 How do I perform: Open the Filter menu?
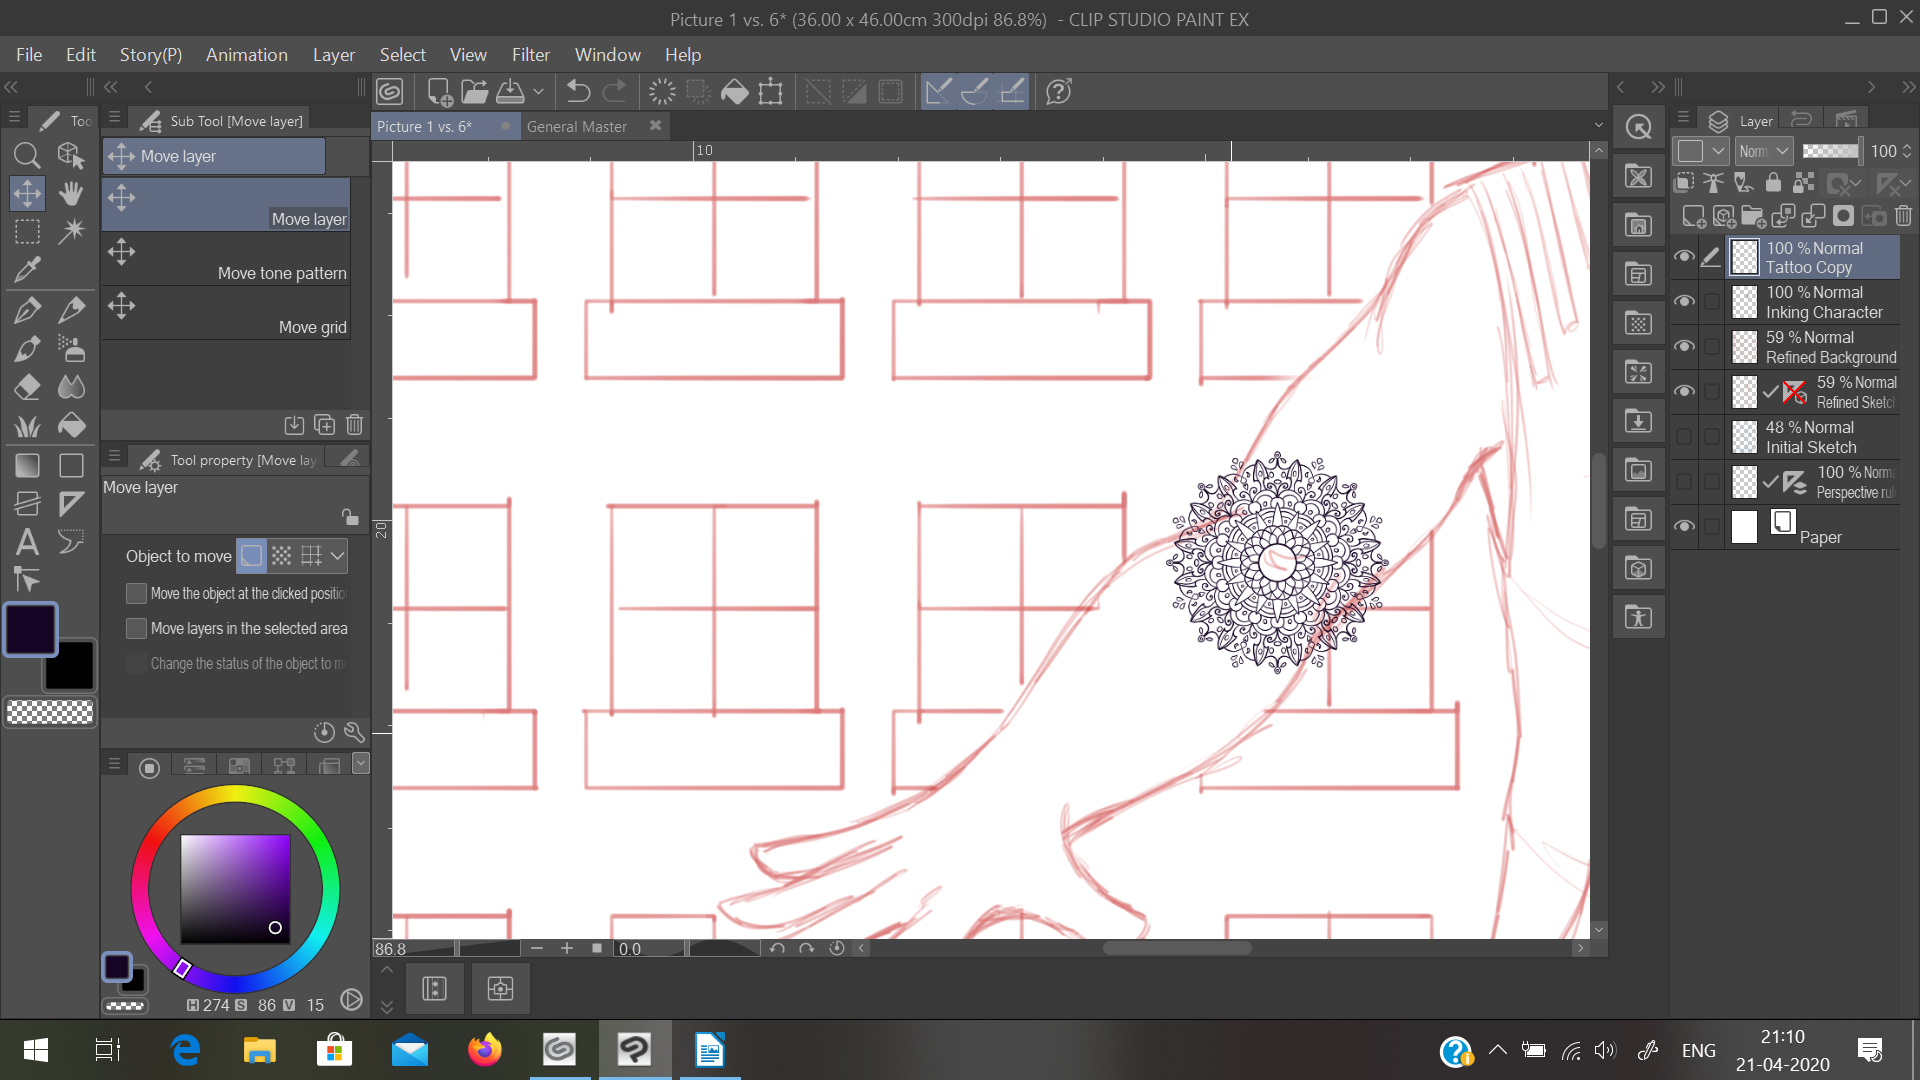pyautogui.click(x=530, y=55)
